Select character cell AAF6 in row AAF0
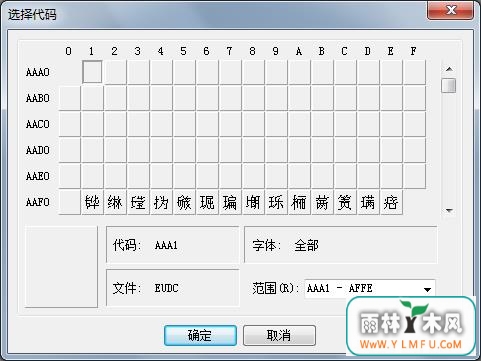Viewport: 481px width, 361px height. (207, 202)
